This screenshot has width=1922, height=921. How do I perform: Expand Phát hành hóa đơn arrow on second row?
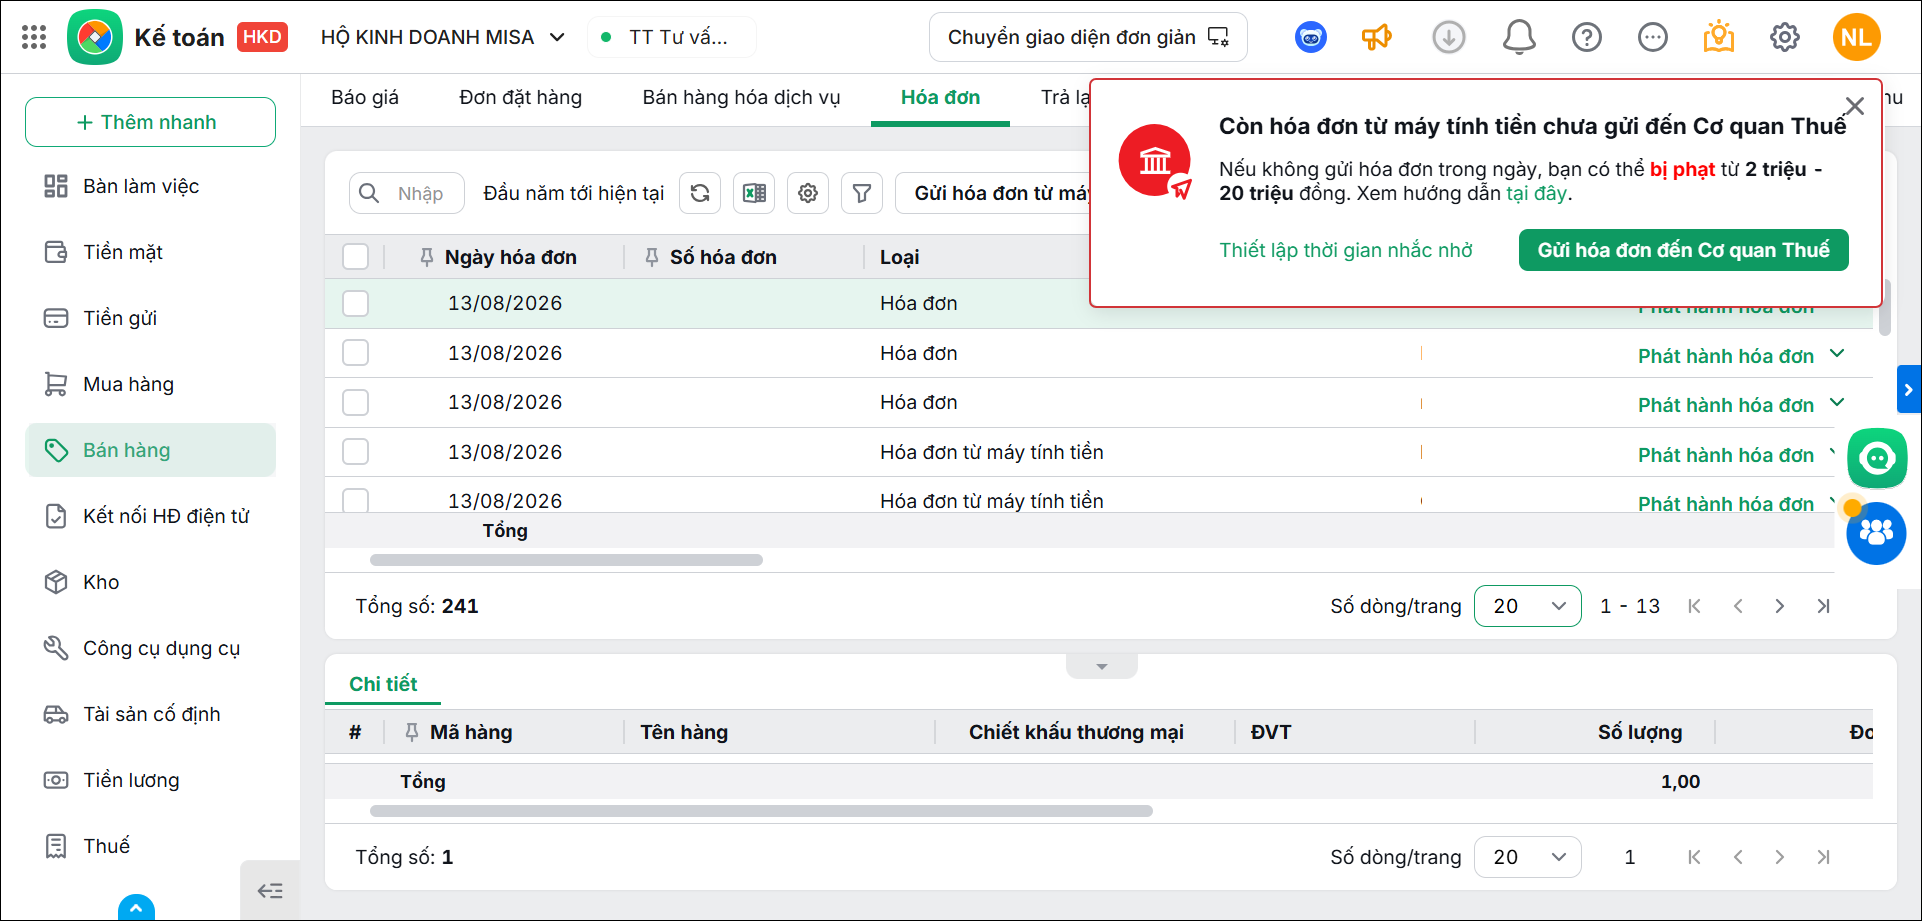click(1837, 354)
